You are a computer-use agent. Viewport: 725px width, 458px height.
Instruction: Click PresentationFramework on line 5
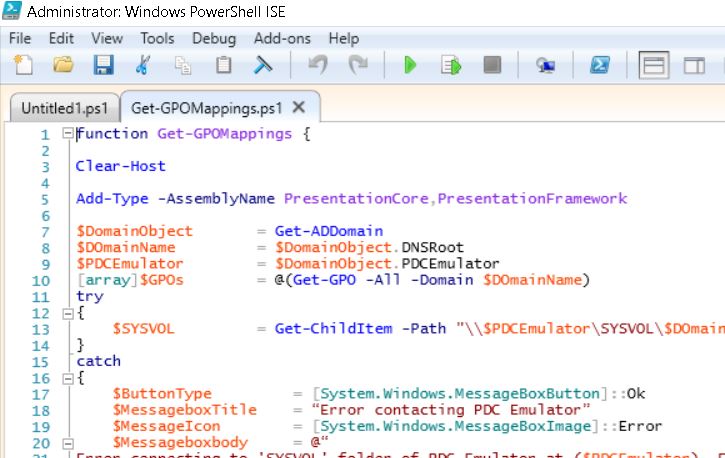[x=532, y=199]
